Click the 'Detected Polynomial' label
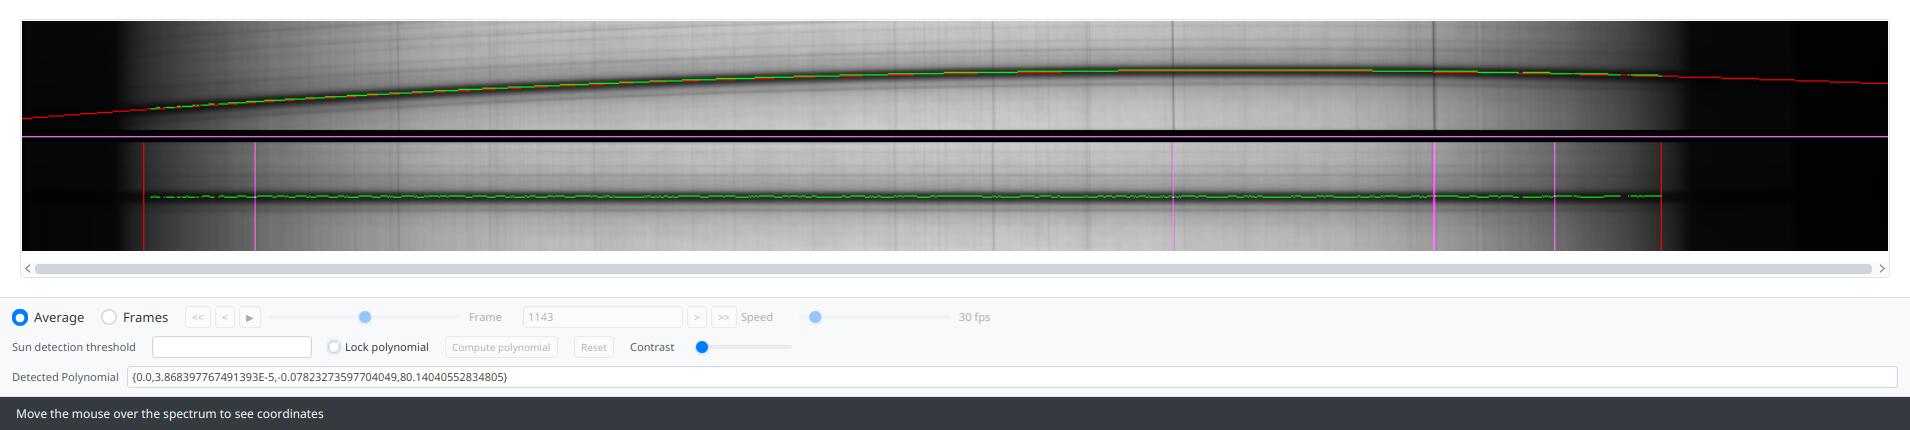Viewport: 1910px width, 430px height. (65, 377)
